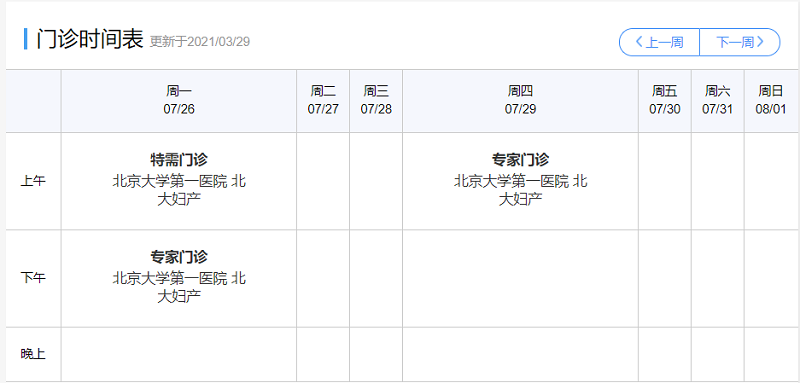Click the empty Tuesday morning cell
The width and height of the screenshot is (800, 383).
pos(323,181)
